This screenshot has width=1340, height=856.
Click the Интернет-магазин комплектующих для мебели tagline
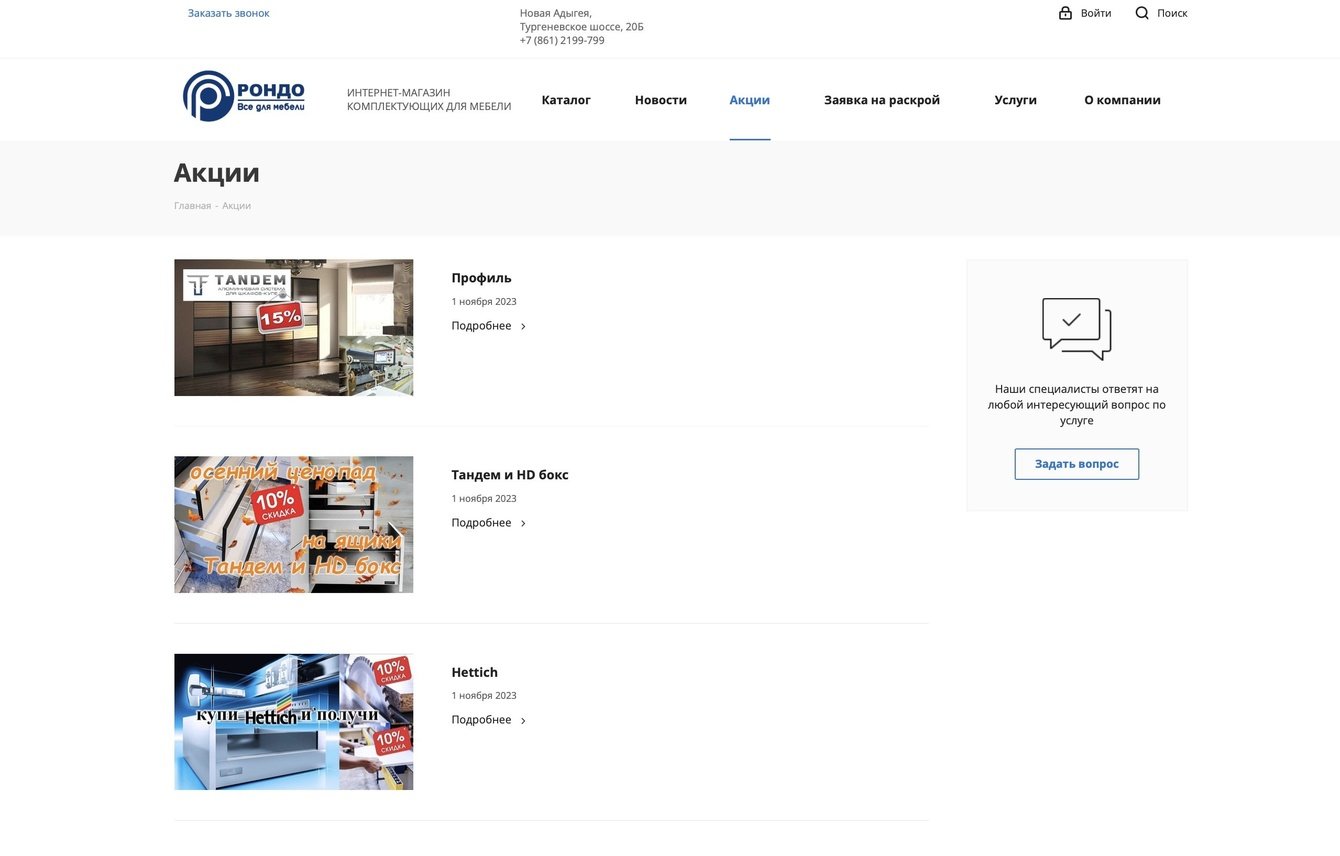[429, 100]
